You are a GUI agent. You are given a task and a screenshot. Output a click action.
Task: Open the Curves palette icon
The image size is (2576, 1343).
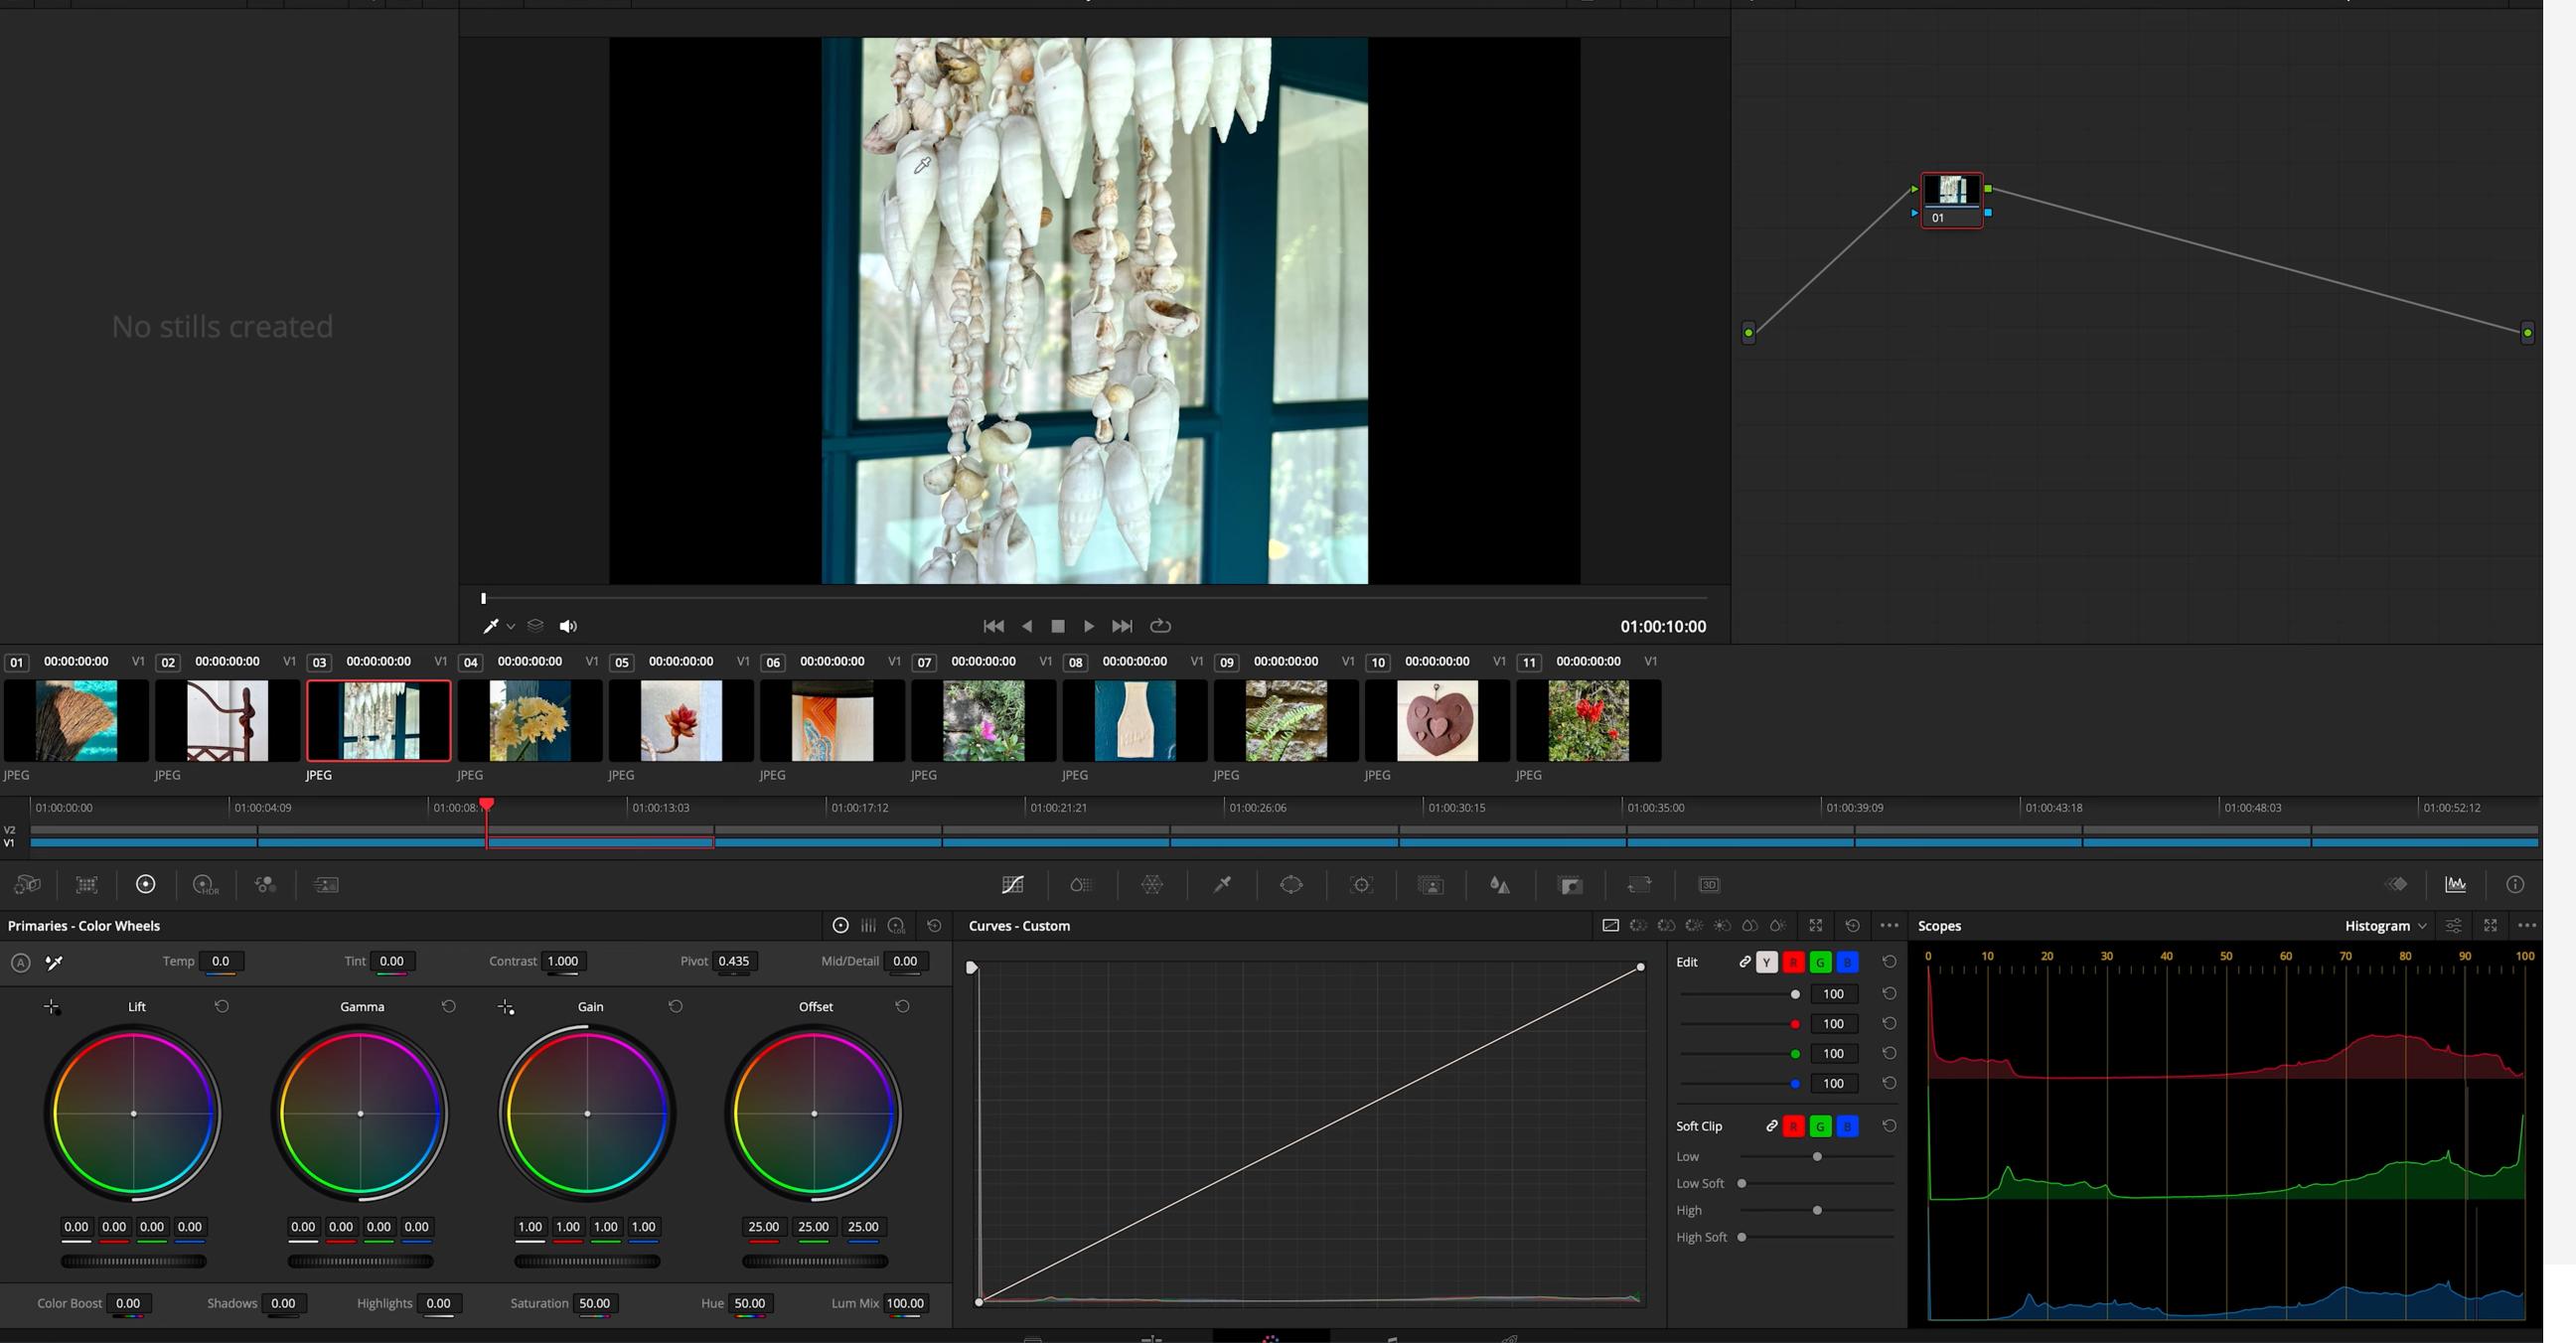(1012, 885)
